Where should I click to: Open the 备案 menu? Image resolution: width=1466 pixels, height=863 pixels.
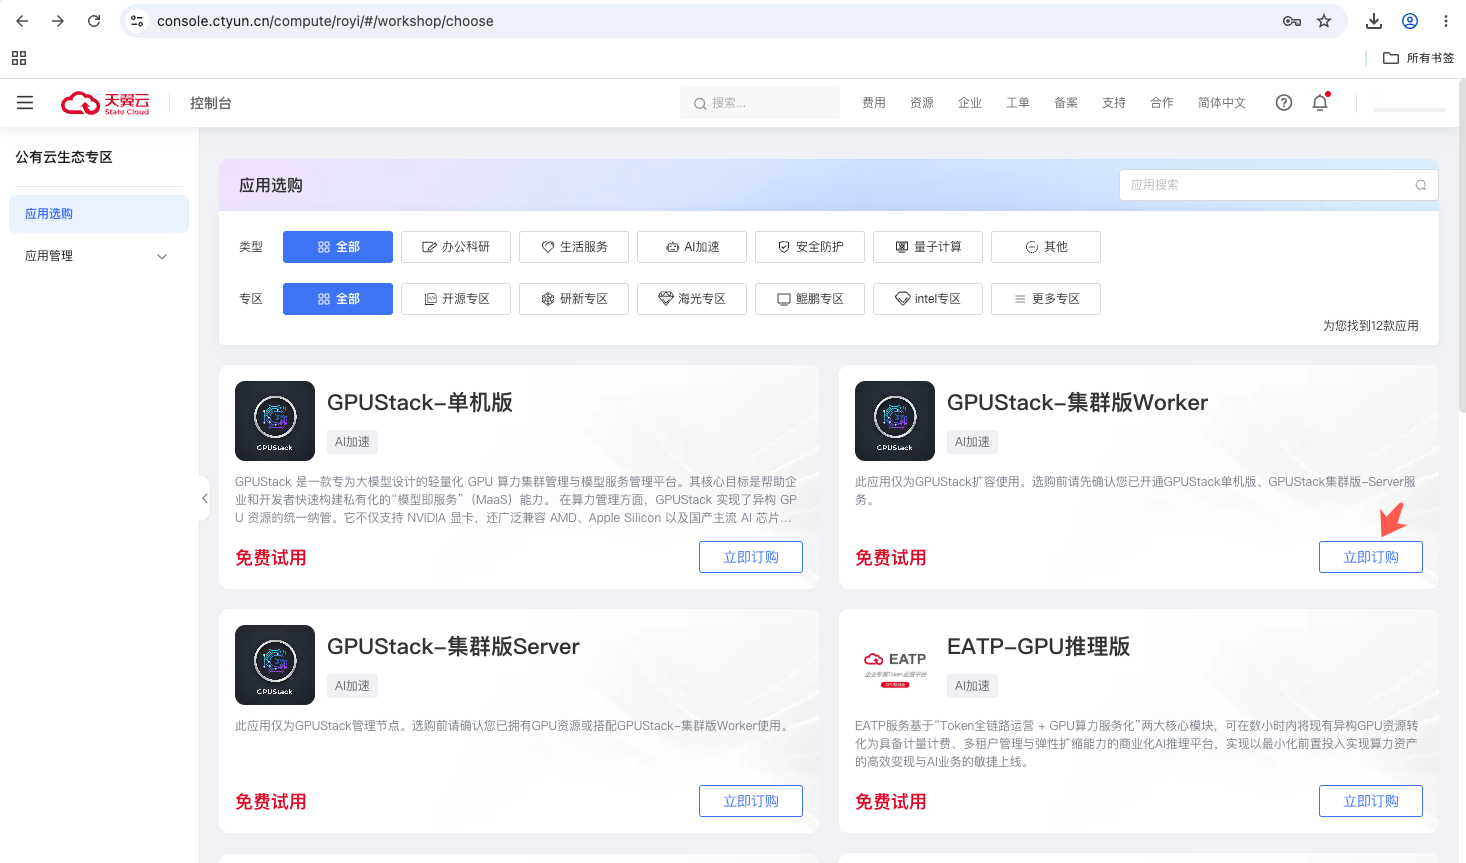point(1066,103)
